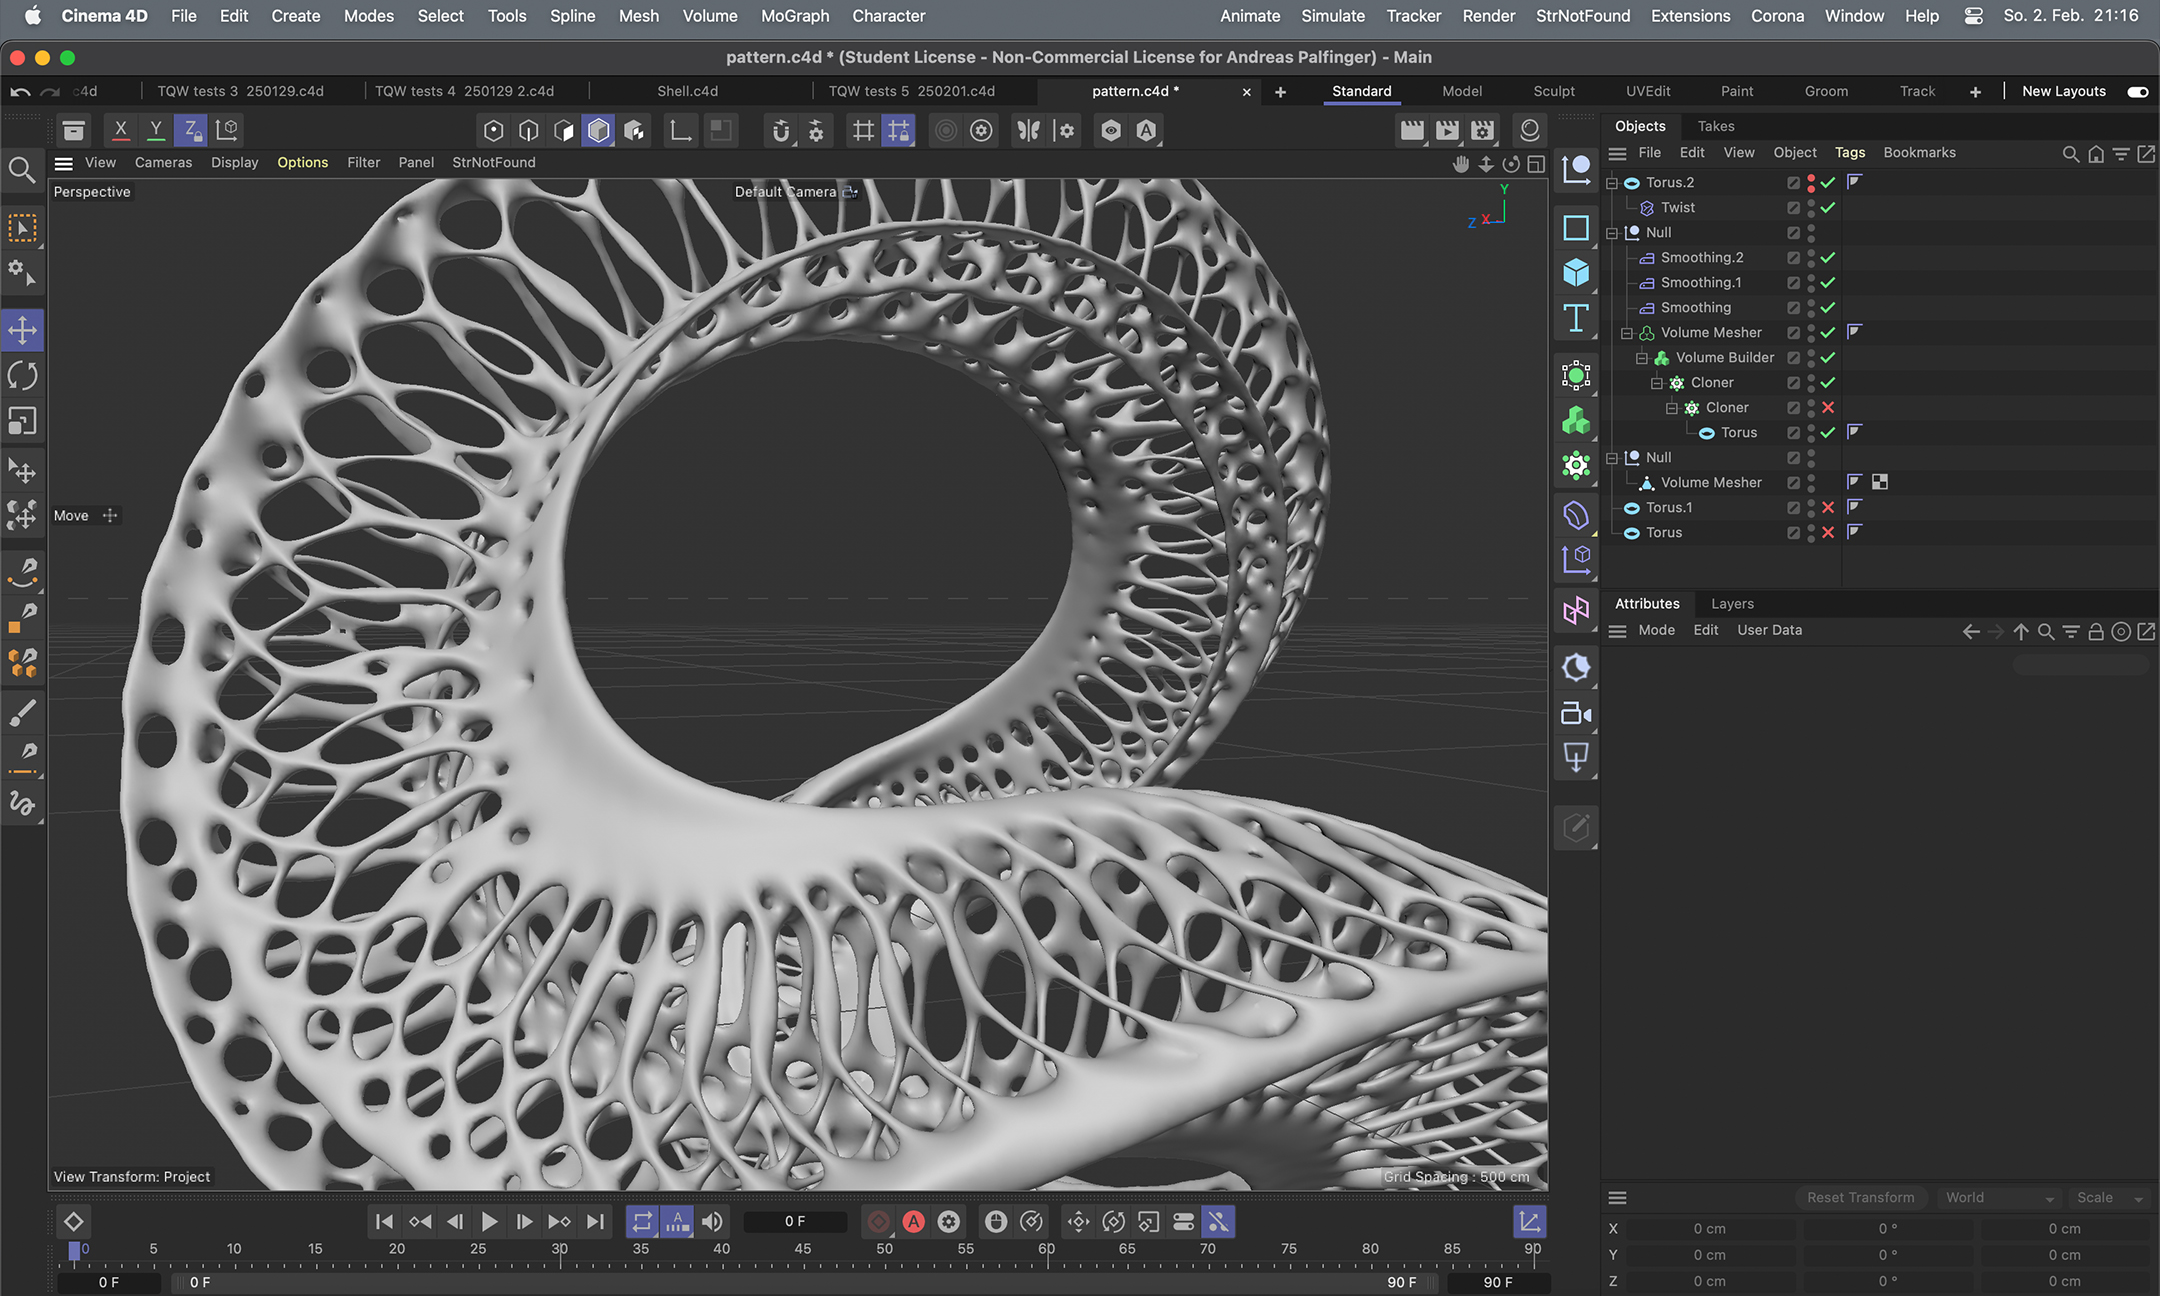Image resolution: width=2160 pixels, height=1296 pixels.
Task: Toggle the New Layouts switch
Action: (x=2137, y=91)
